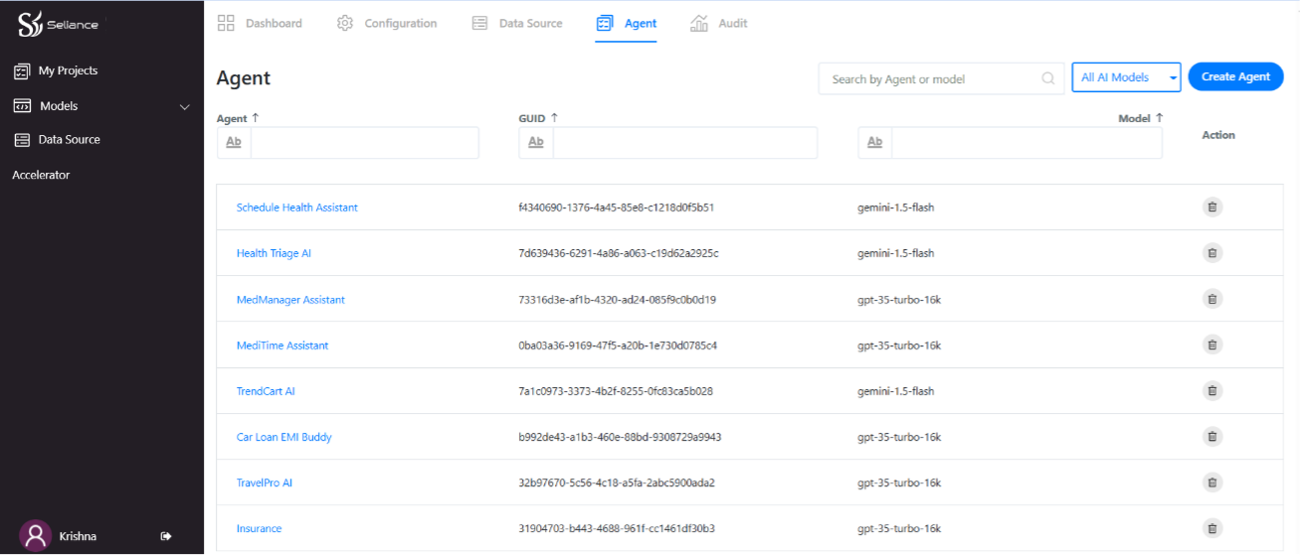Delete the MedManager Assistant agent
The width and height of the screenshot is (1304, 559).
pyautogui.click(x=1212, y=299)
